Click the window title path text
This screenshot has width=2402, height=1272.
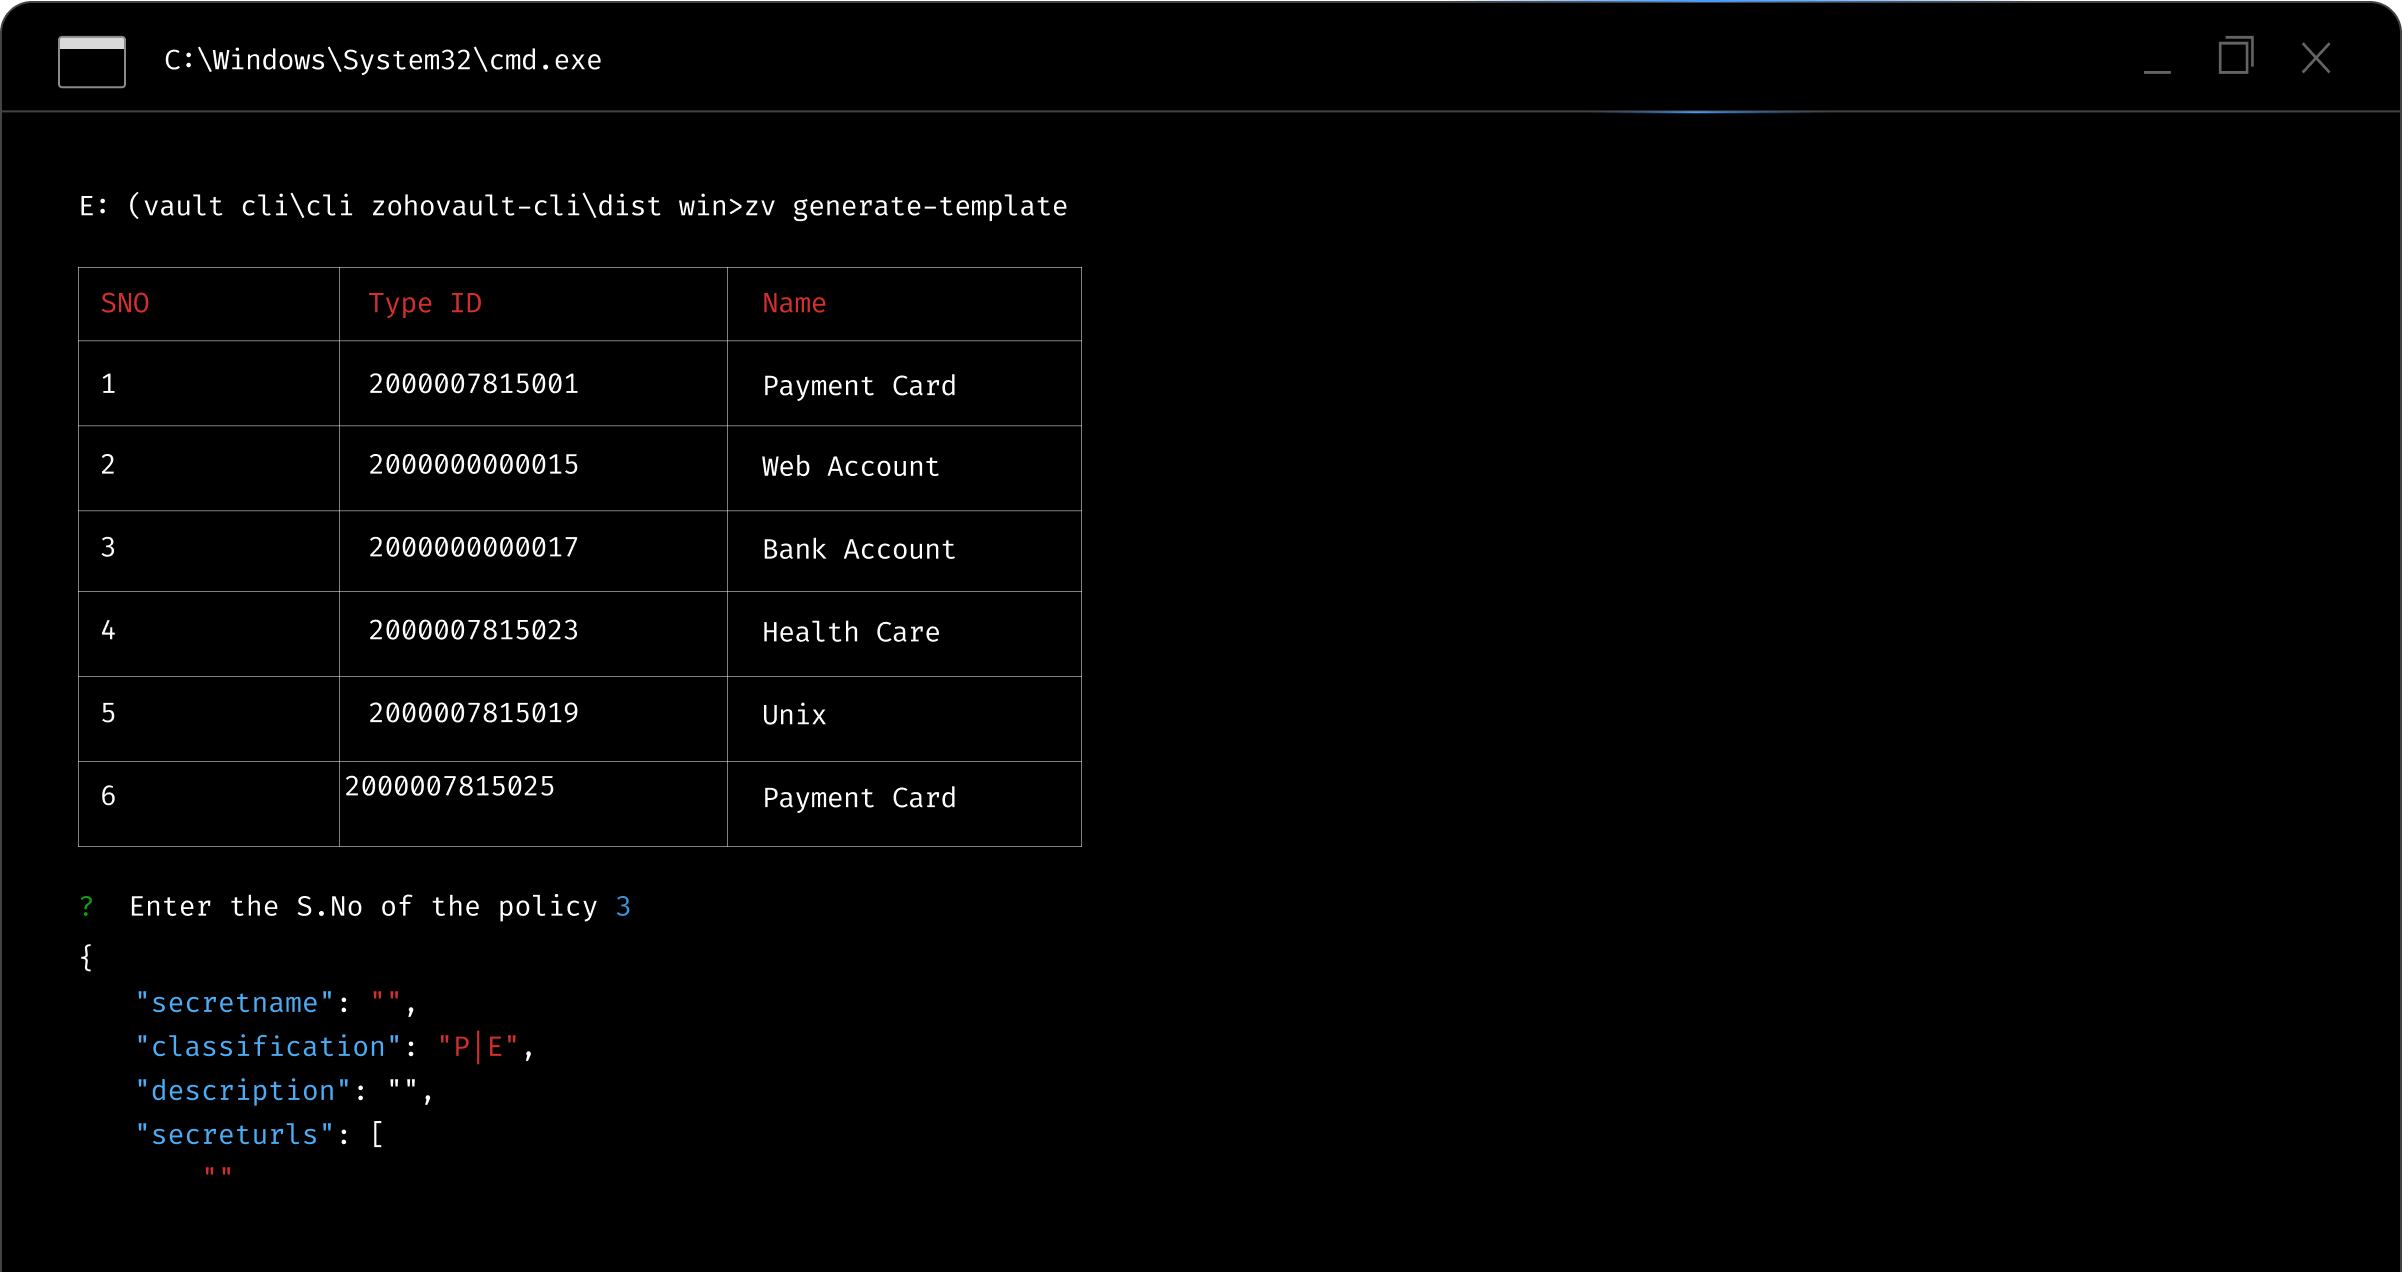click(383, 61)
